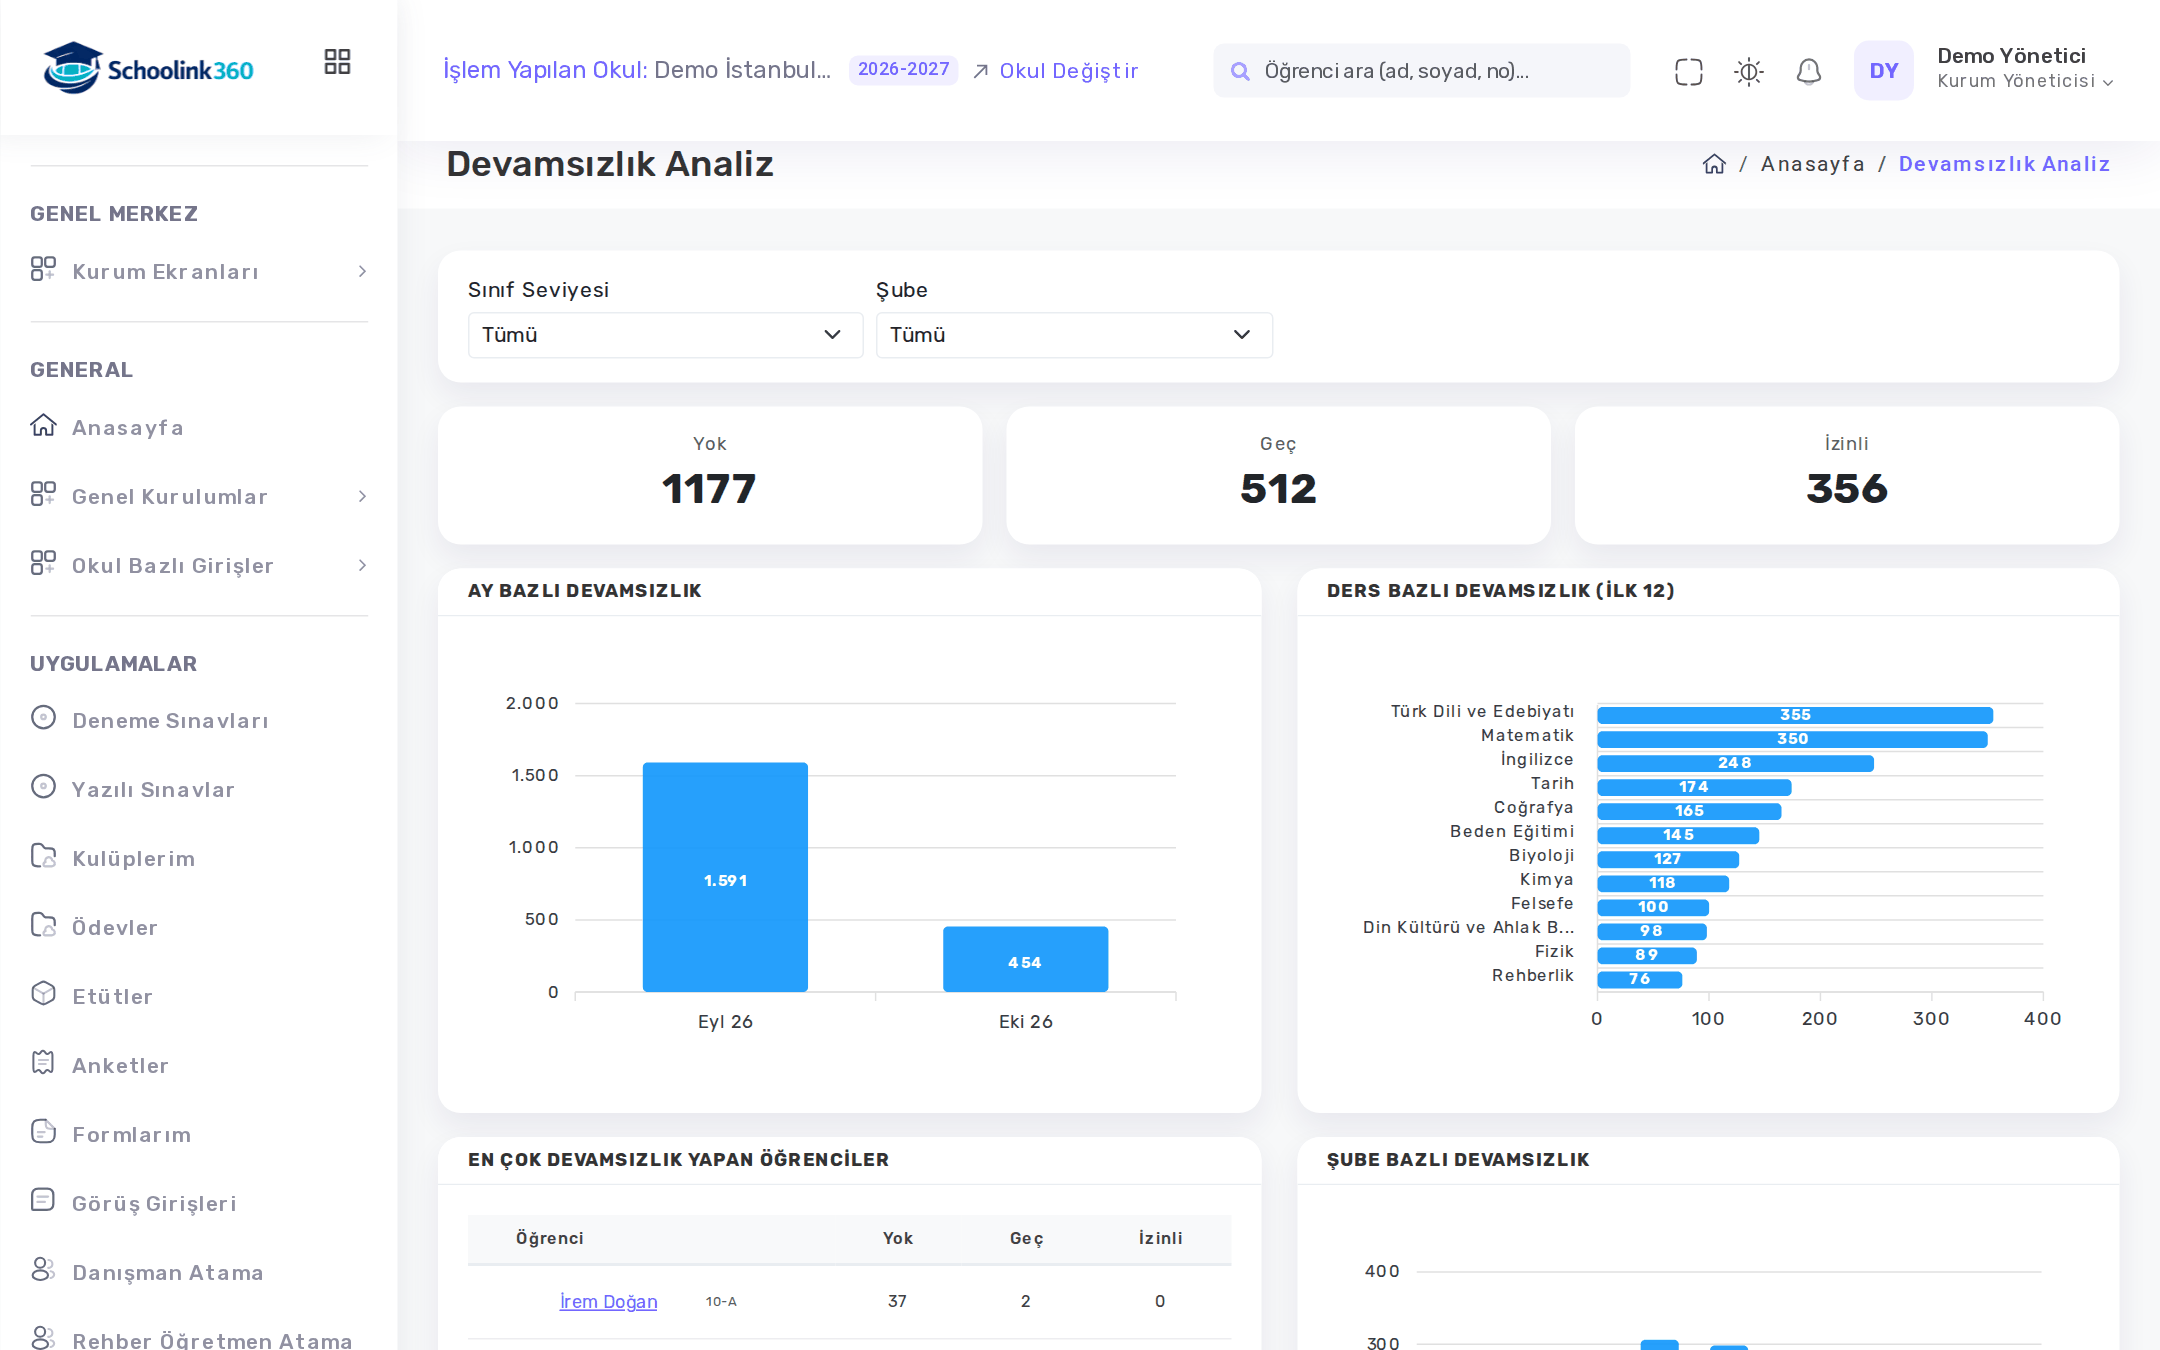This screenshot has width=2160, height=1350.
Task: Focus the student search field
Action: [1421, 71]
